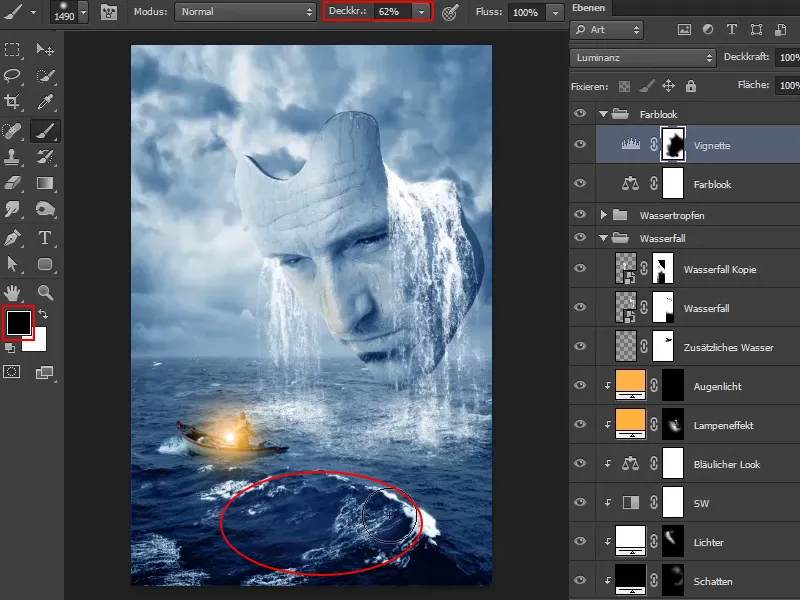This screenshot has width=800, height=600.
Task: Reset default foreground/background colors
Action: click(10, 348)
